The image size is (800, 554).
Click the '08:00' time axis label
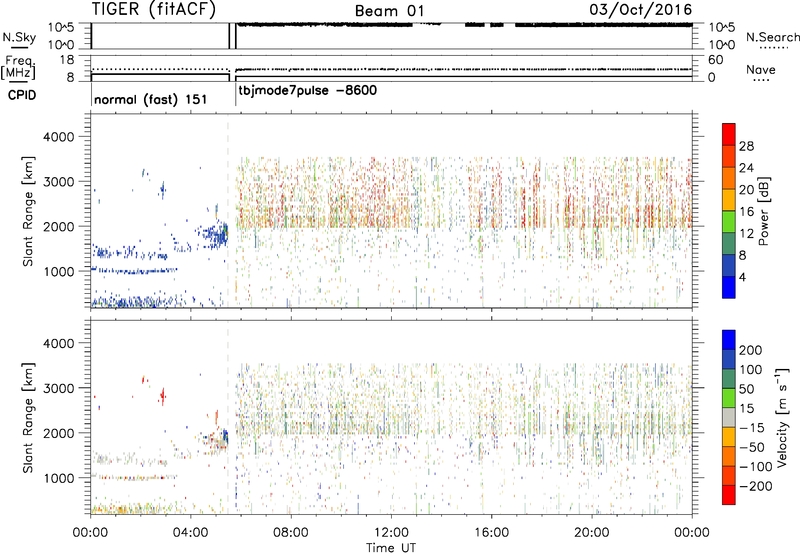click(291, 533)
